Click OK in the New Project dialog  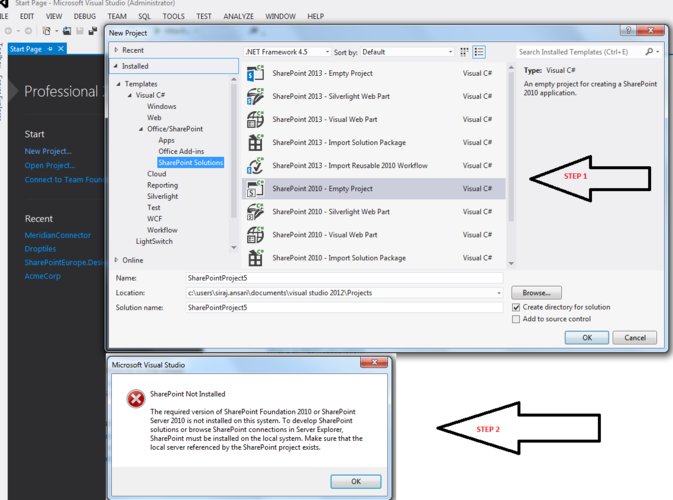[587, 338]
